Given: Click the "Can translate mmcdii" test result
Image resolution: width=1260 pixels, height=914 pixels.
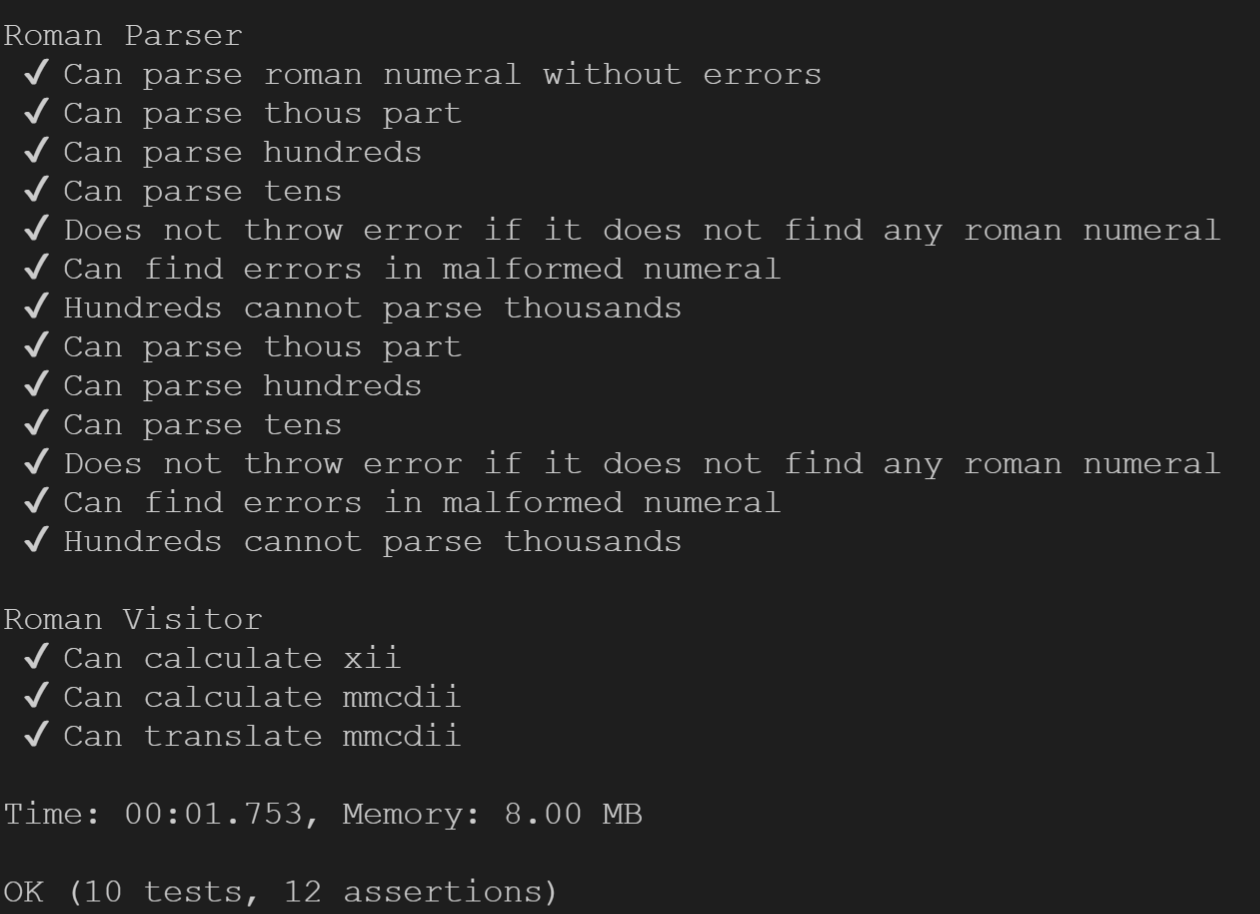Looking at the screenshot, I should (262, 737).
